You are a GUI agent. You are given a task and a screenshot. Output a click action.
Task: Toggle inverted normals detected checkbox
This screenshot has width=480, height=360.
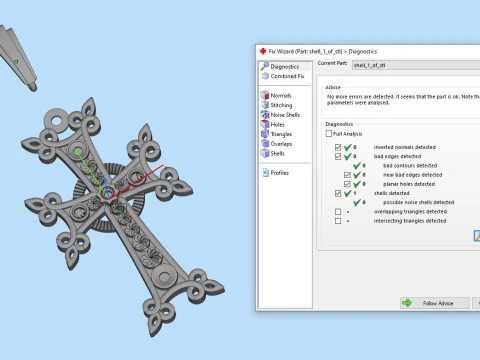pos(338,147)
